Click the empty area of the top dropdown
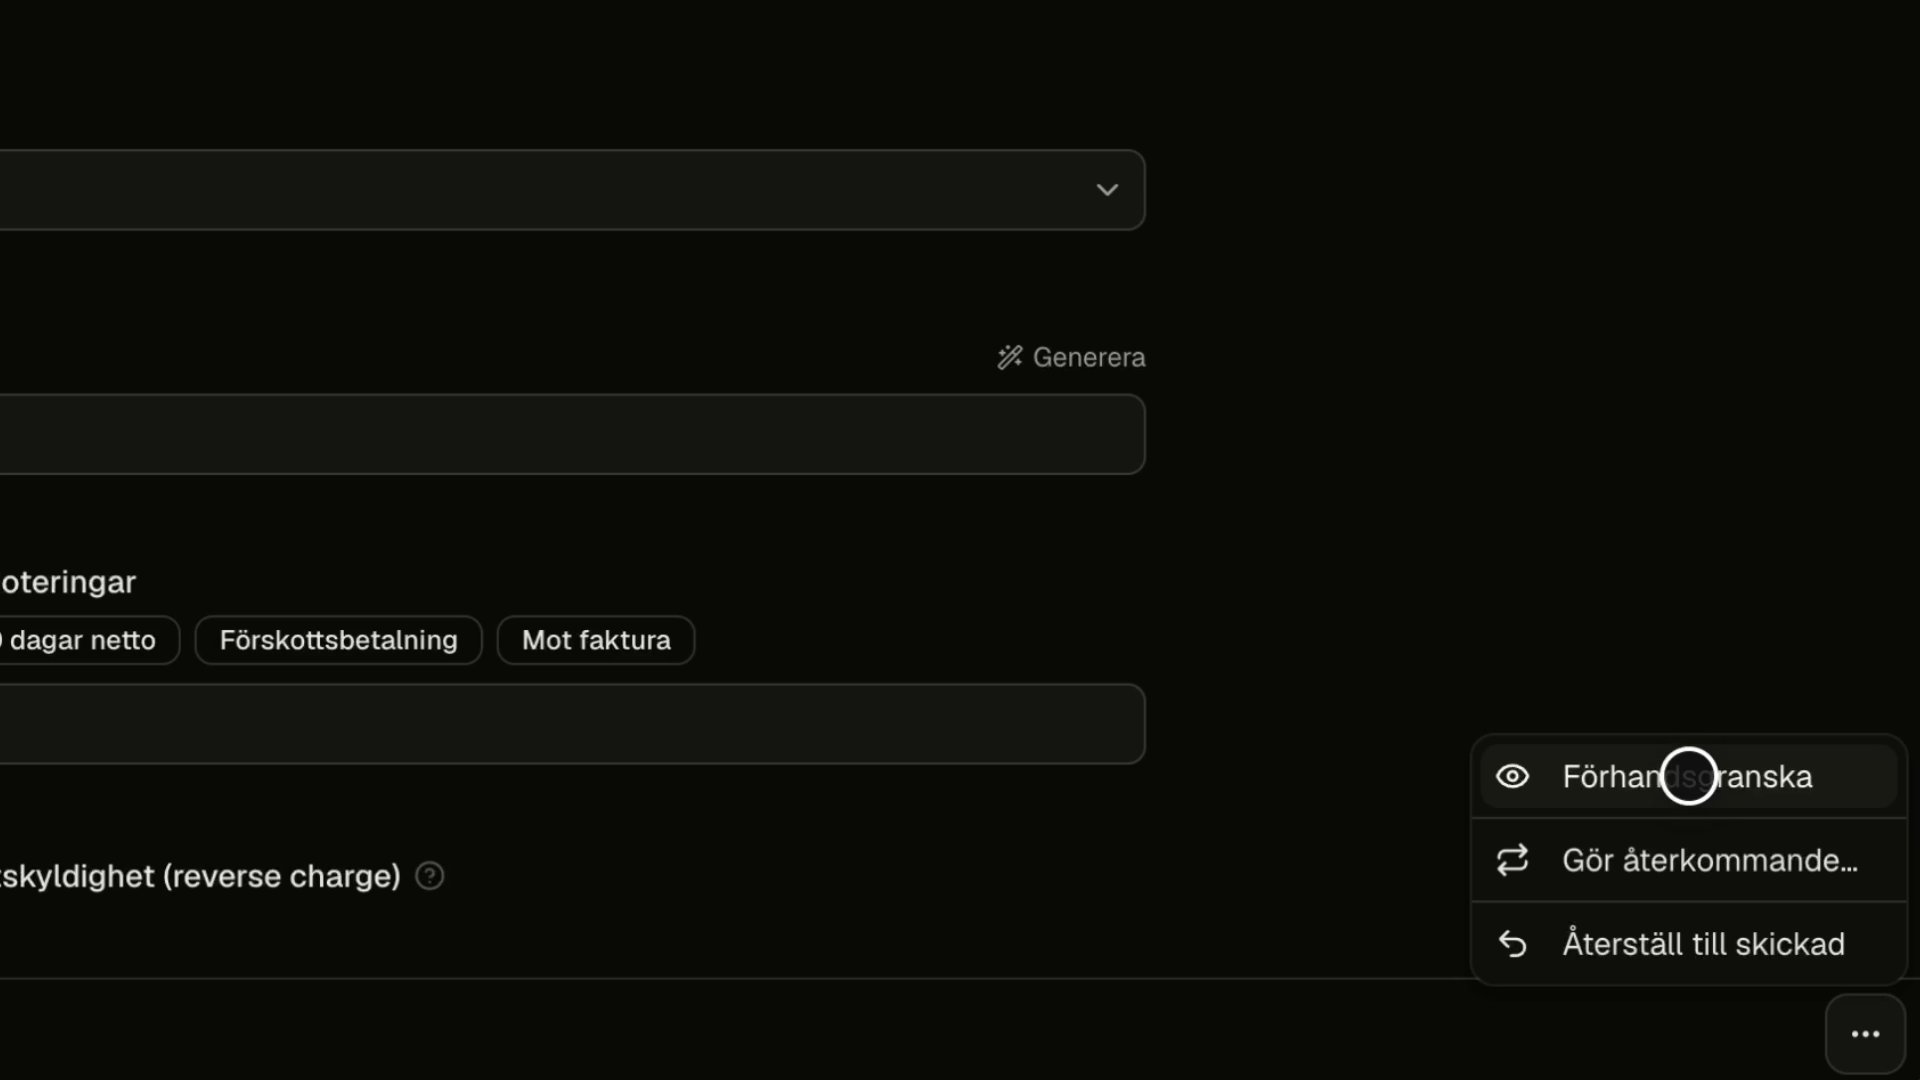This screenshot has height=1080, width=1920. [x=540, y=190]
